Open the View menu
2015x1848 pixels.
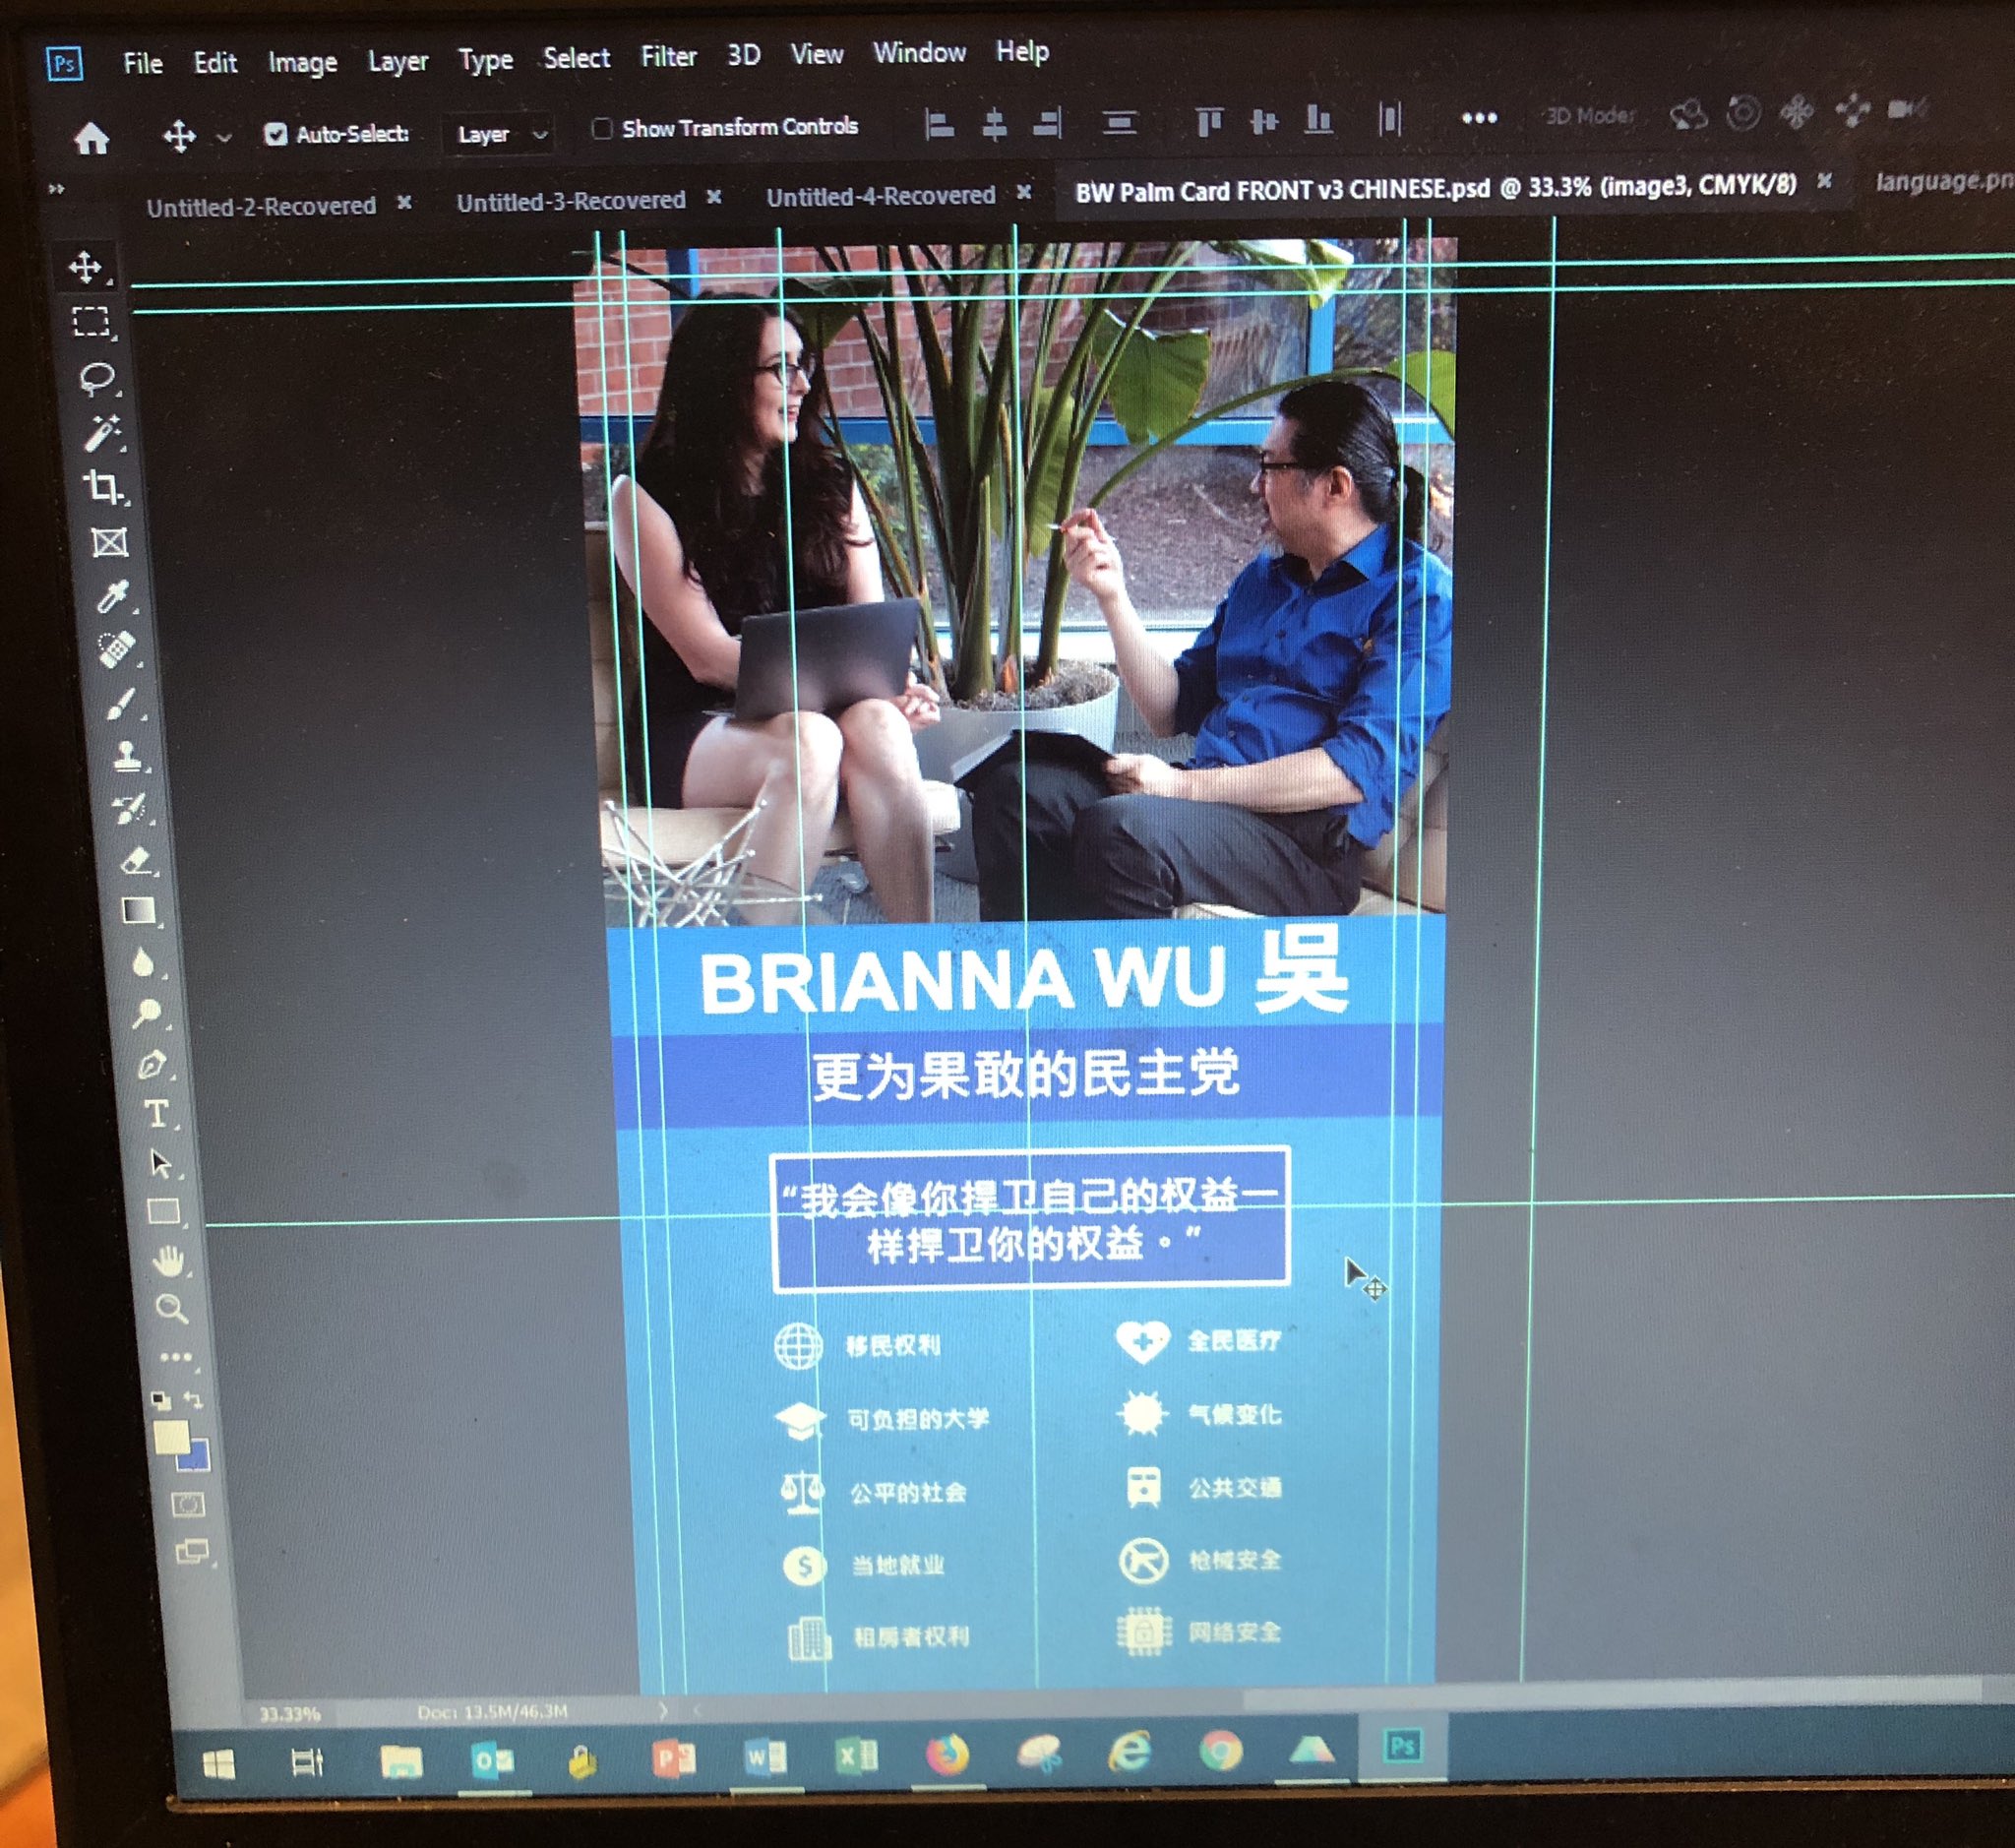pyautogui.click(x=817, y=54)
